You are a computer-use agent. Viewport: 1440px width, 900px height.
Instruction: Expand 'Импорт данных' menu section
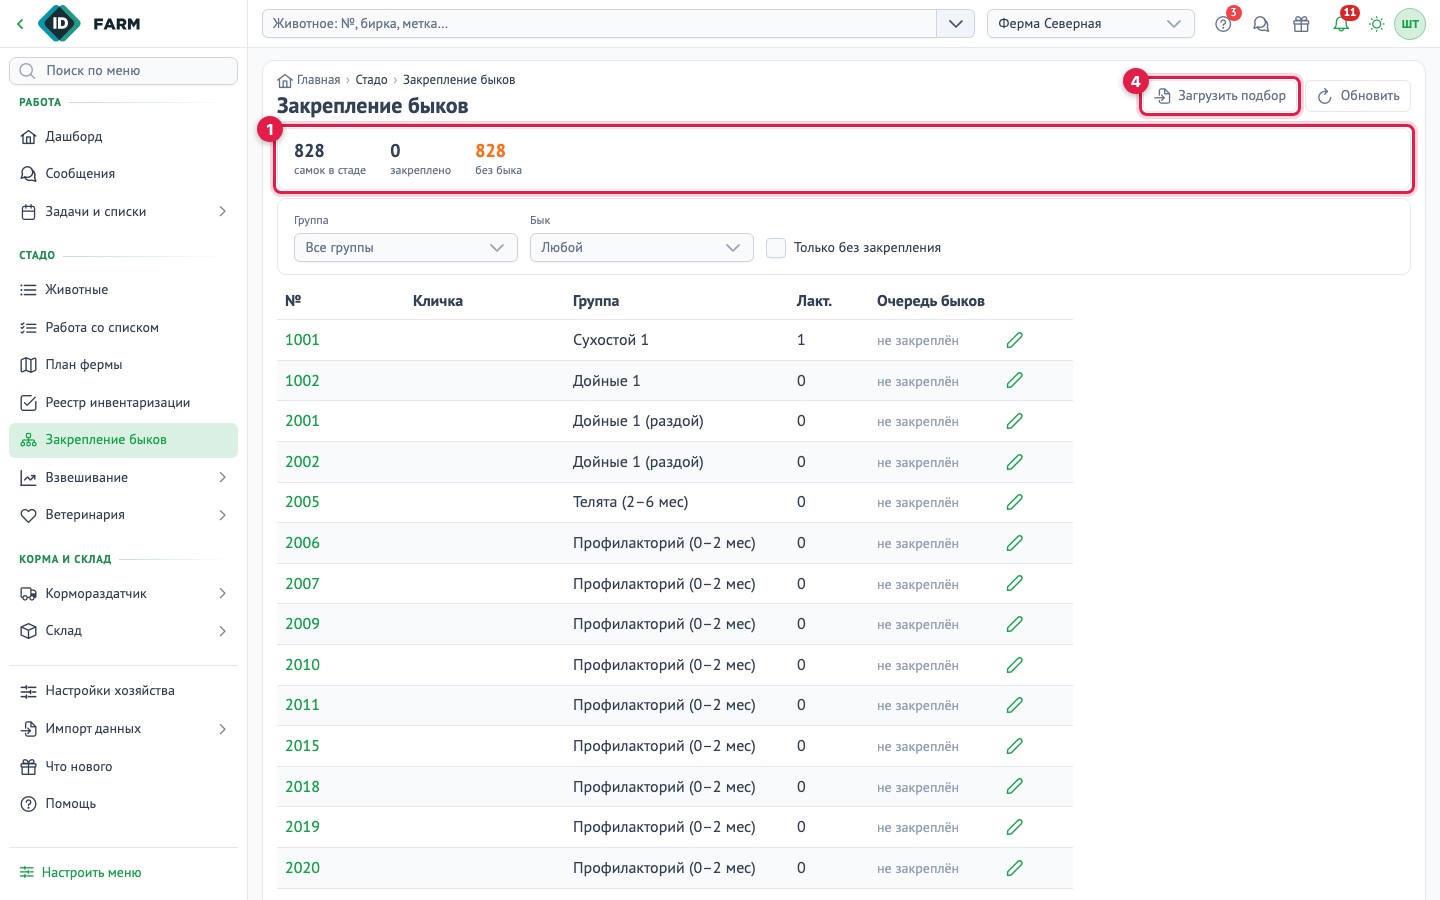(123, 729)
